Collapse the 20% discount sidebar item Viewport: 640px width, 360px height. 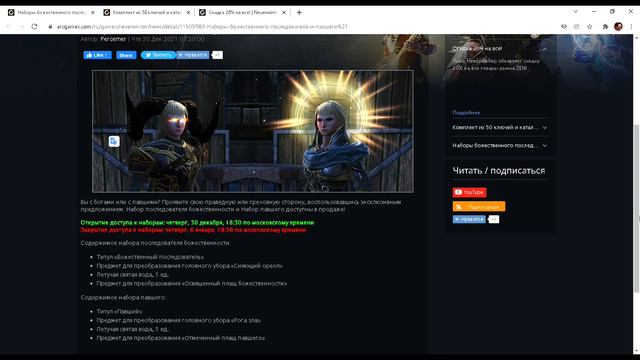pyautogui.click(x=544, y=49)
